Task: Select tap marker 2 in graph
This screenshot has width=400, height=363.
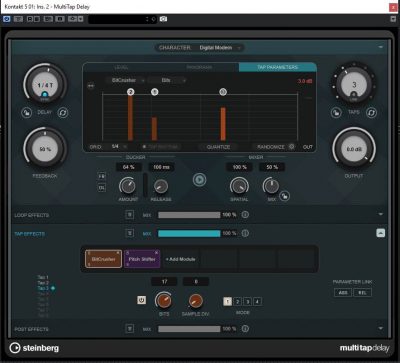Action: click(x=131, y=92)
